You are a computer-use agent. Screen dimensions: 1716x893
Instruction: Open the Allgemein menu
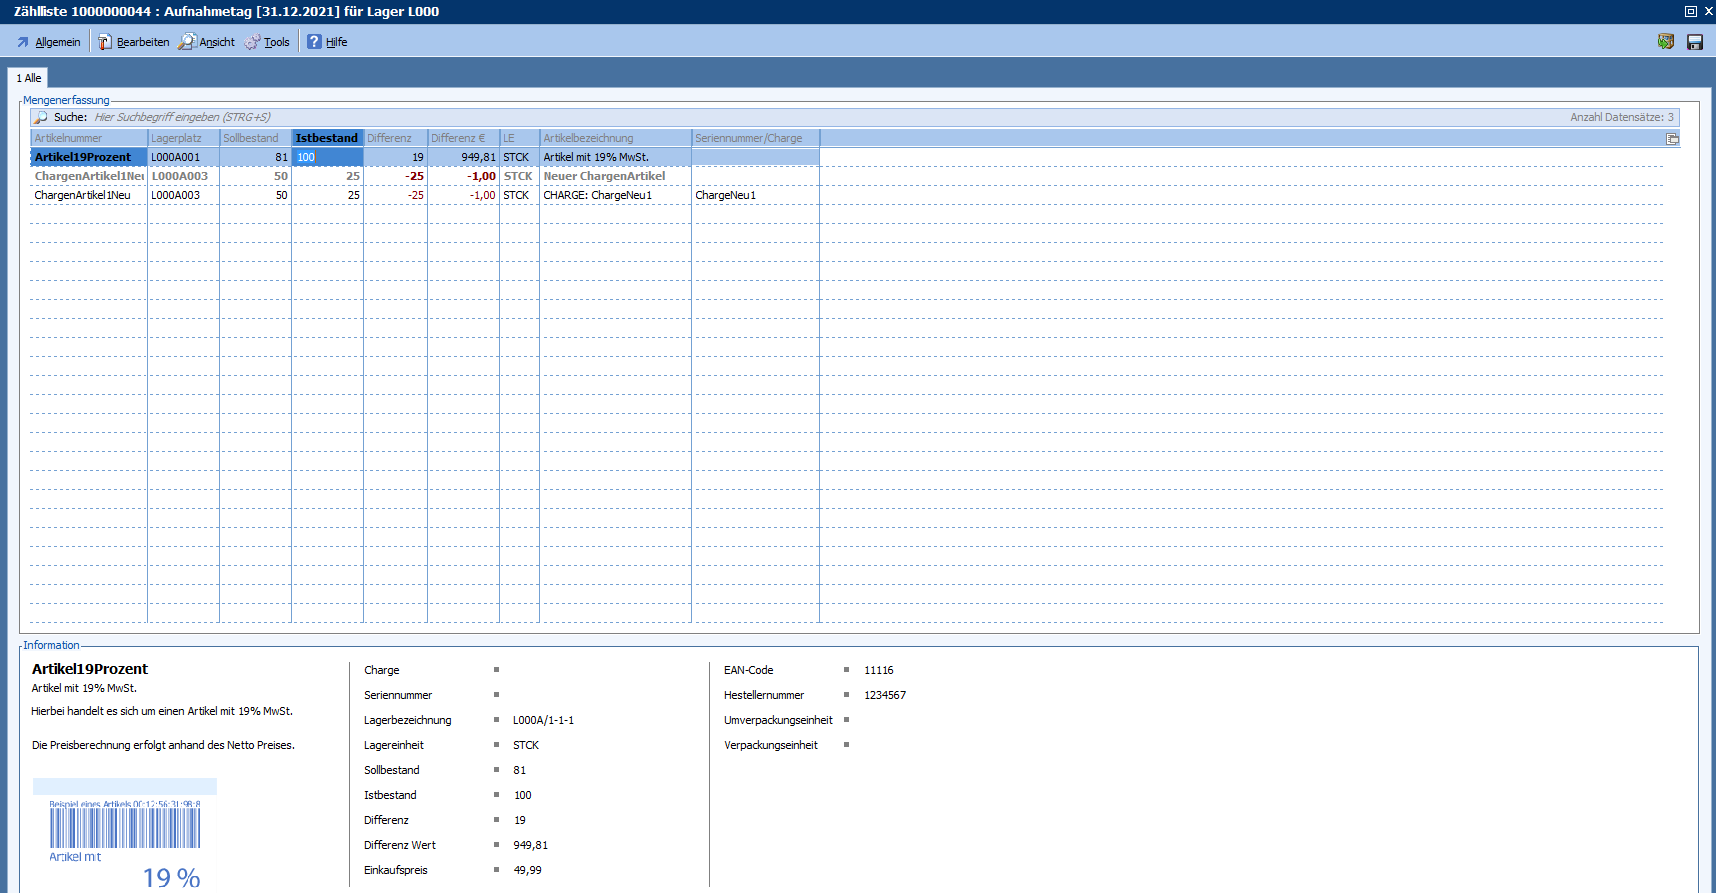pyautogui.click(x=48, y=42)
